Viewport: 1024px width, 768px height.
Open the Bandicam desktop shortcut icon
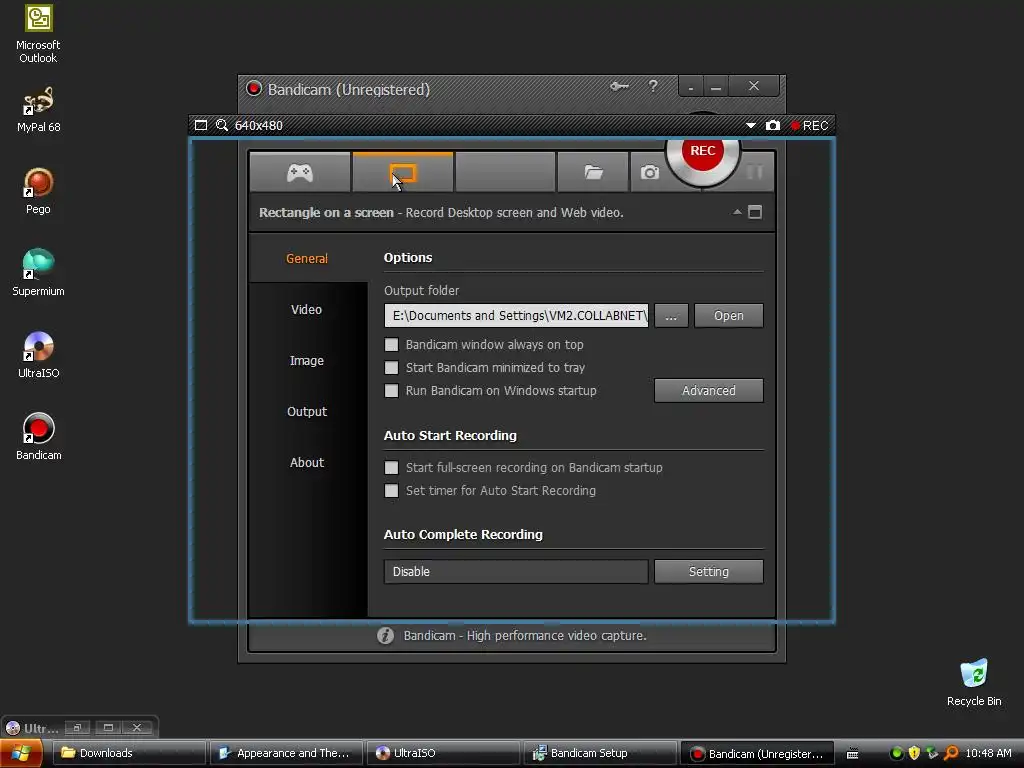[x=38, y=436]
